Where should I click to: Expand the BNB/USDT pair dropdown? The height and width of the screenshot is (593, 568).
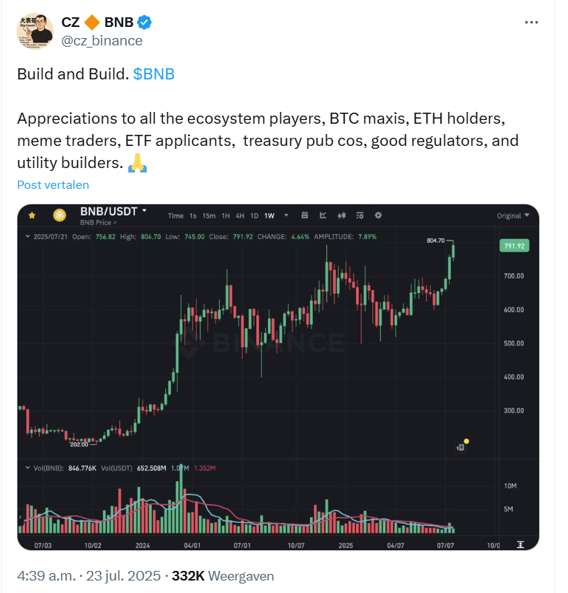click(x=144, y=211)
